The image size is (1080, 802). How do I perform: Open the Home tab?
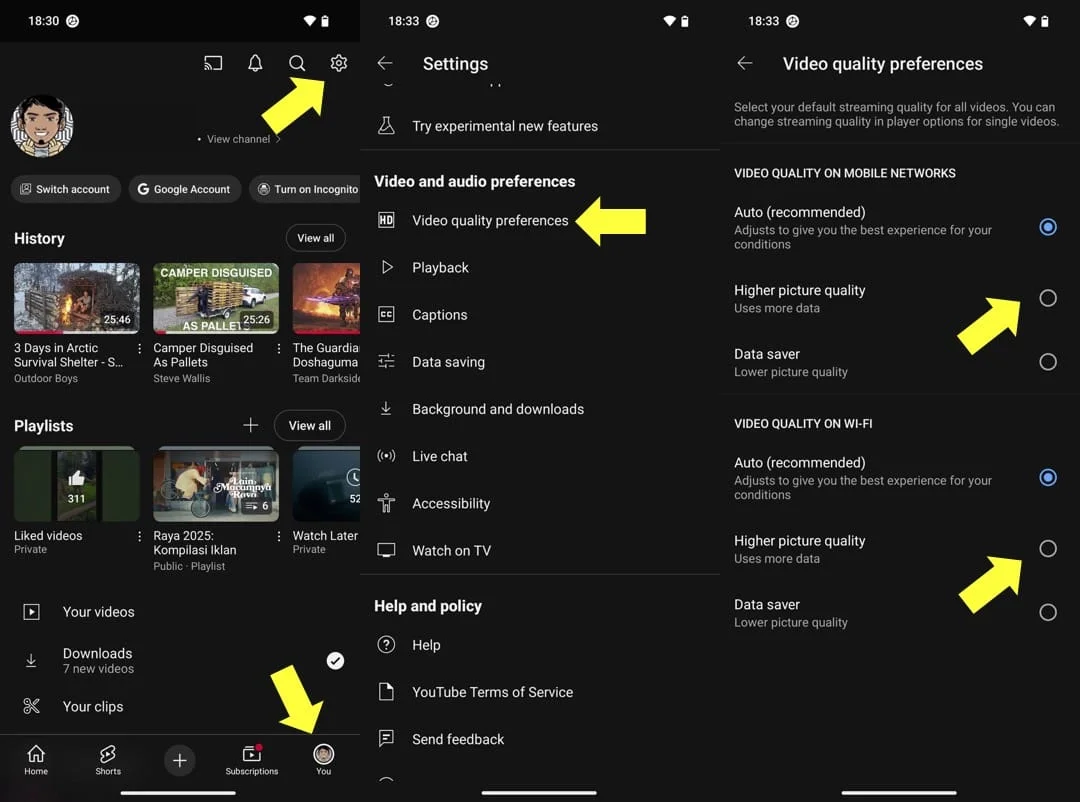[36, 761]
